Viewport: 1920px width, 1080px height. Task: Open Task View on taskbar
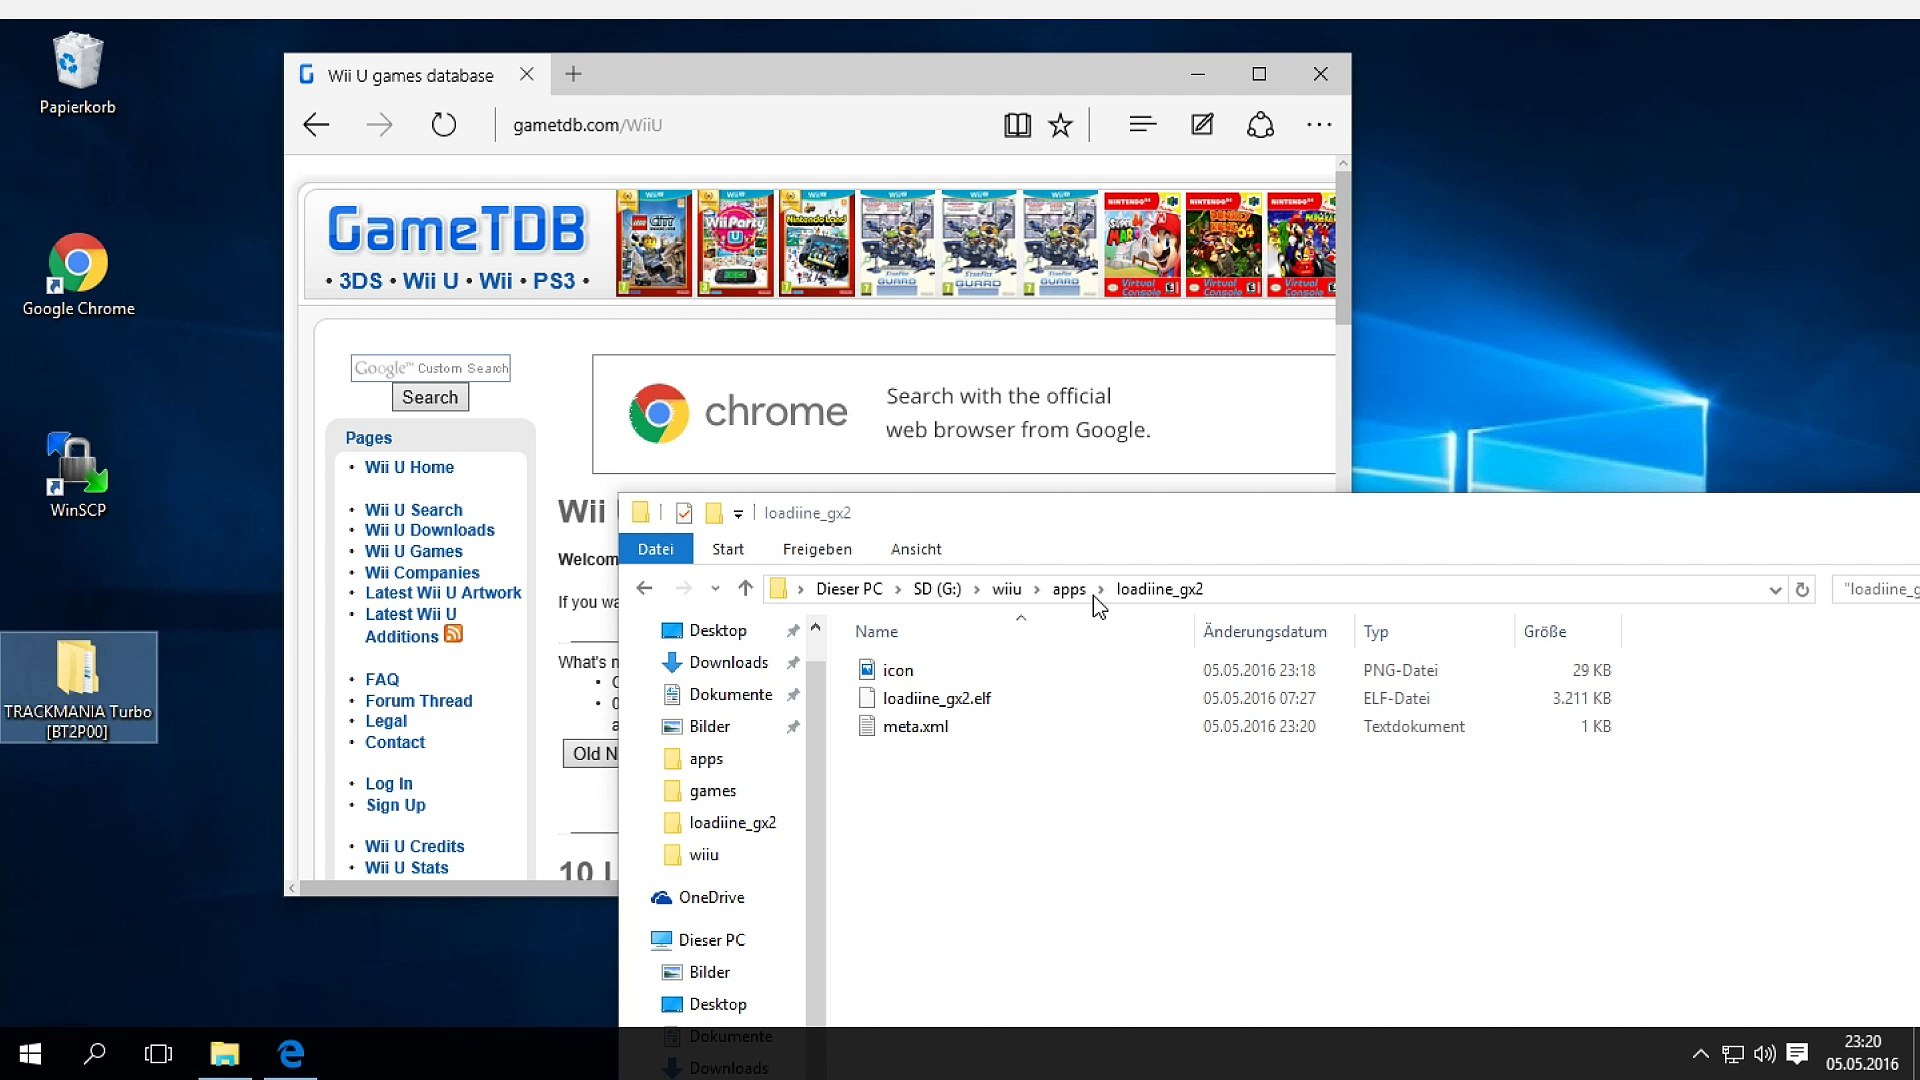[158, 1053]
